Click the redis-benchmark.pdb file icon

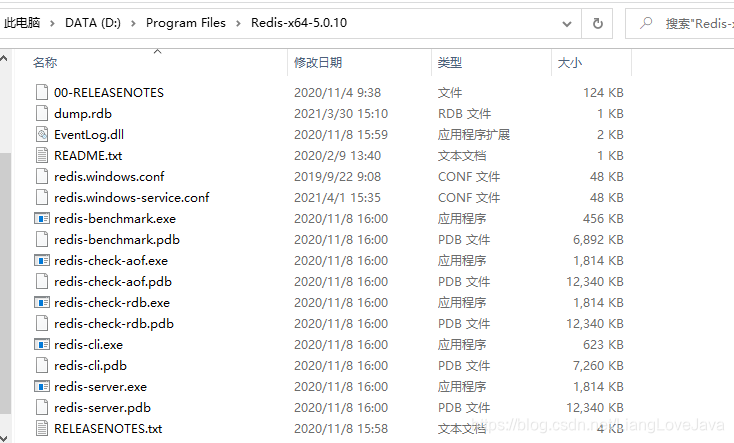(42, 240)
